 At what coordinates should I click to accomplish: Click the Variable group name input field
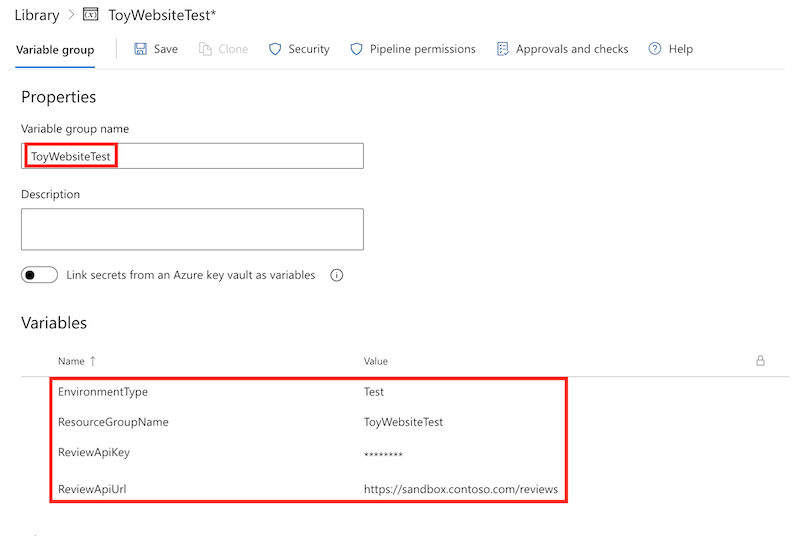click(x=192, y=156)
